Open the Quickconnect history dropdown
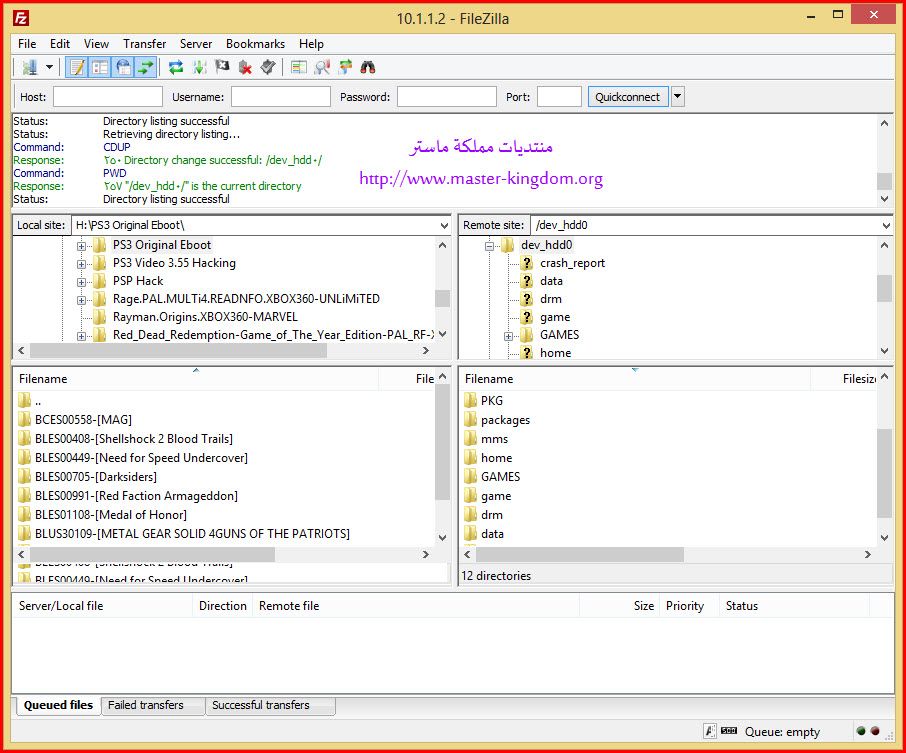The image size is (906, 753). pyautogui.click(x=678, y=97)
